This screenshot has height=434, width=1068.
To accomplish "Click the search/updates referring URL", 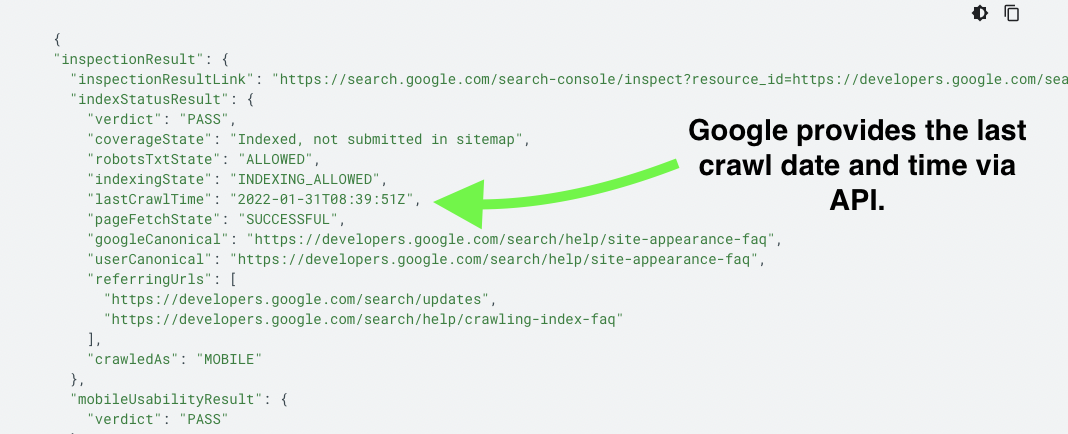I will click(x=296, y=299).
